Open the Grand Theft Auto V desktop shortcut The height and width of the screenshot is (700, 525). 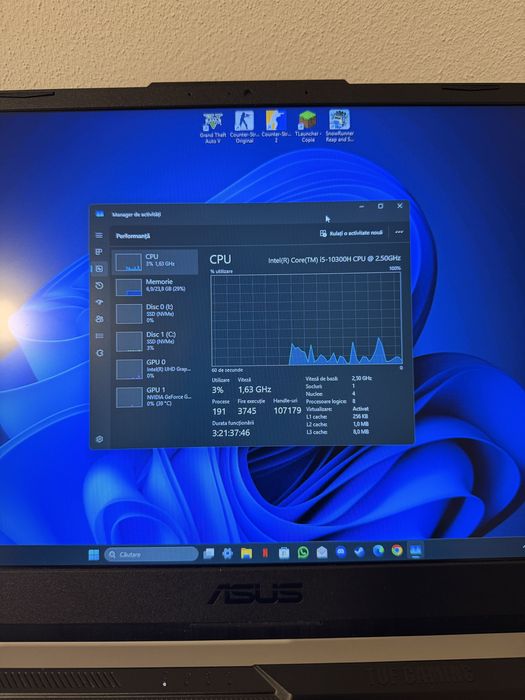(213, 127)
